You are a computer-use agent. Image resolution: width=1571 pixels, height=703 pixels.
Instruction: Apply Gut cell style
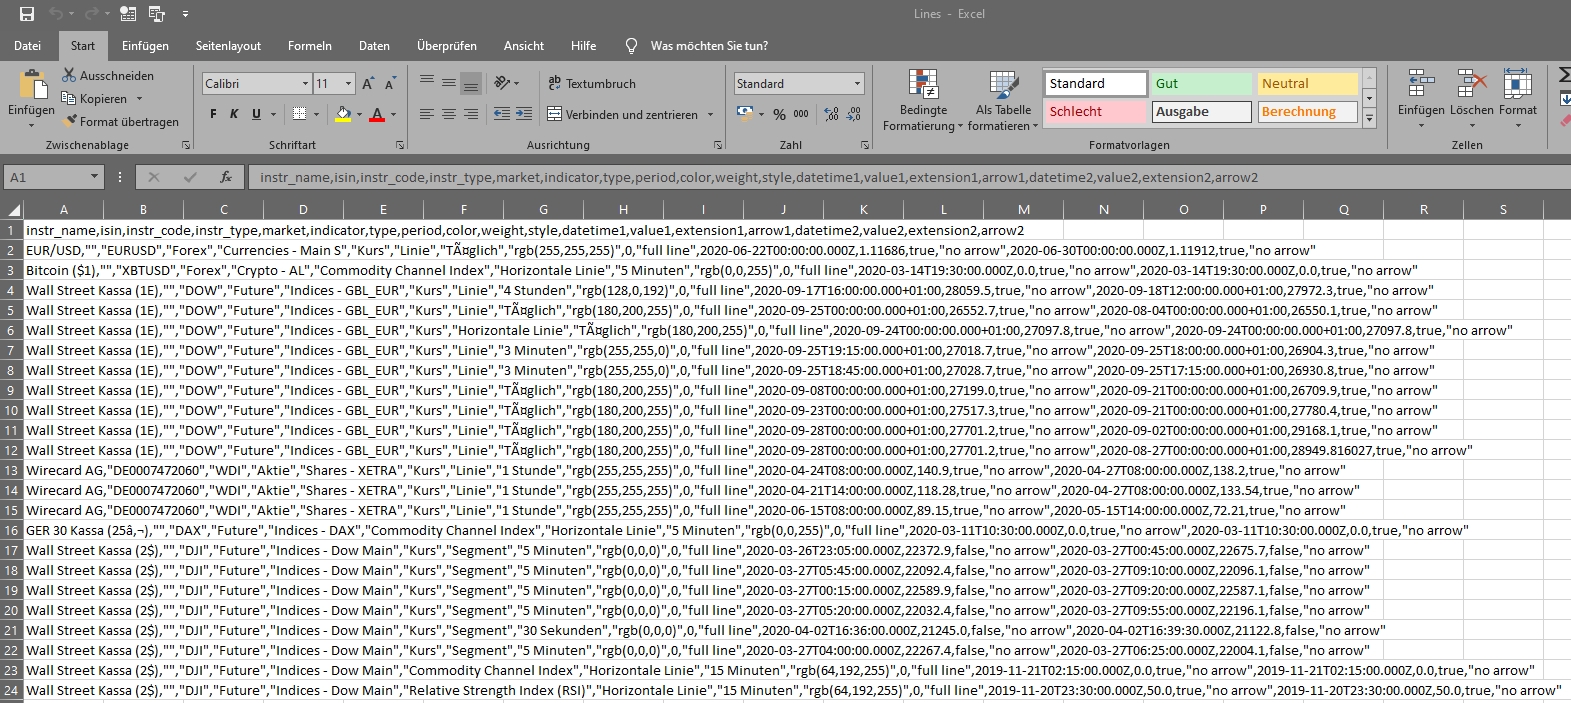tap(1201, 84)
